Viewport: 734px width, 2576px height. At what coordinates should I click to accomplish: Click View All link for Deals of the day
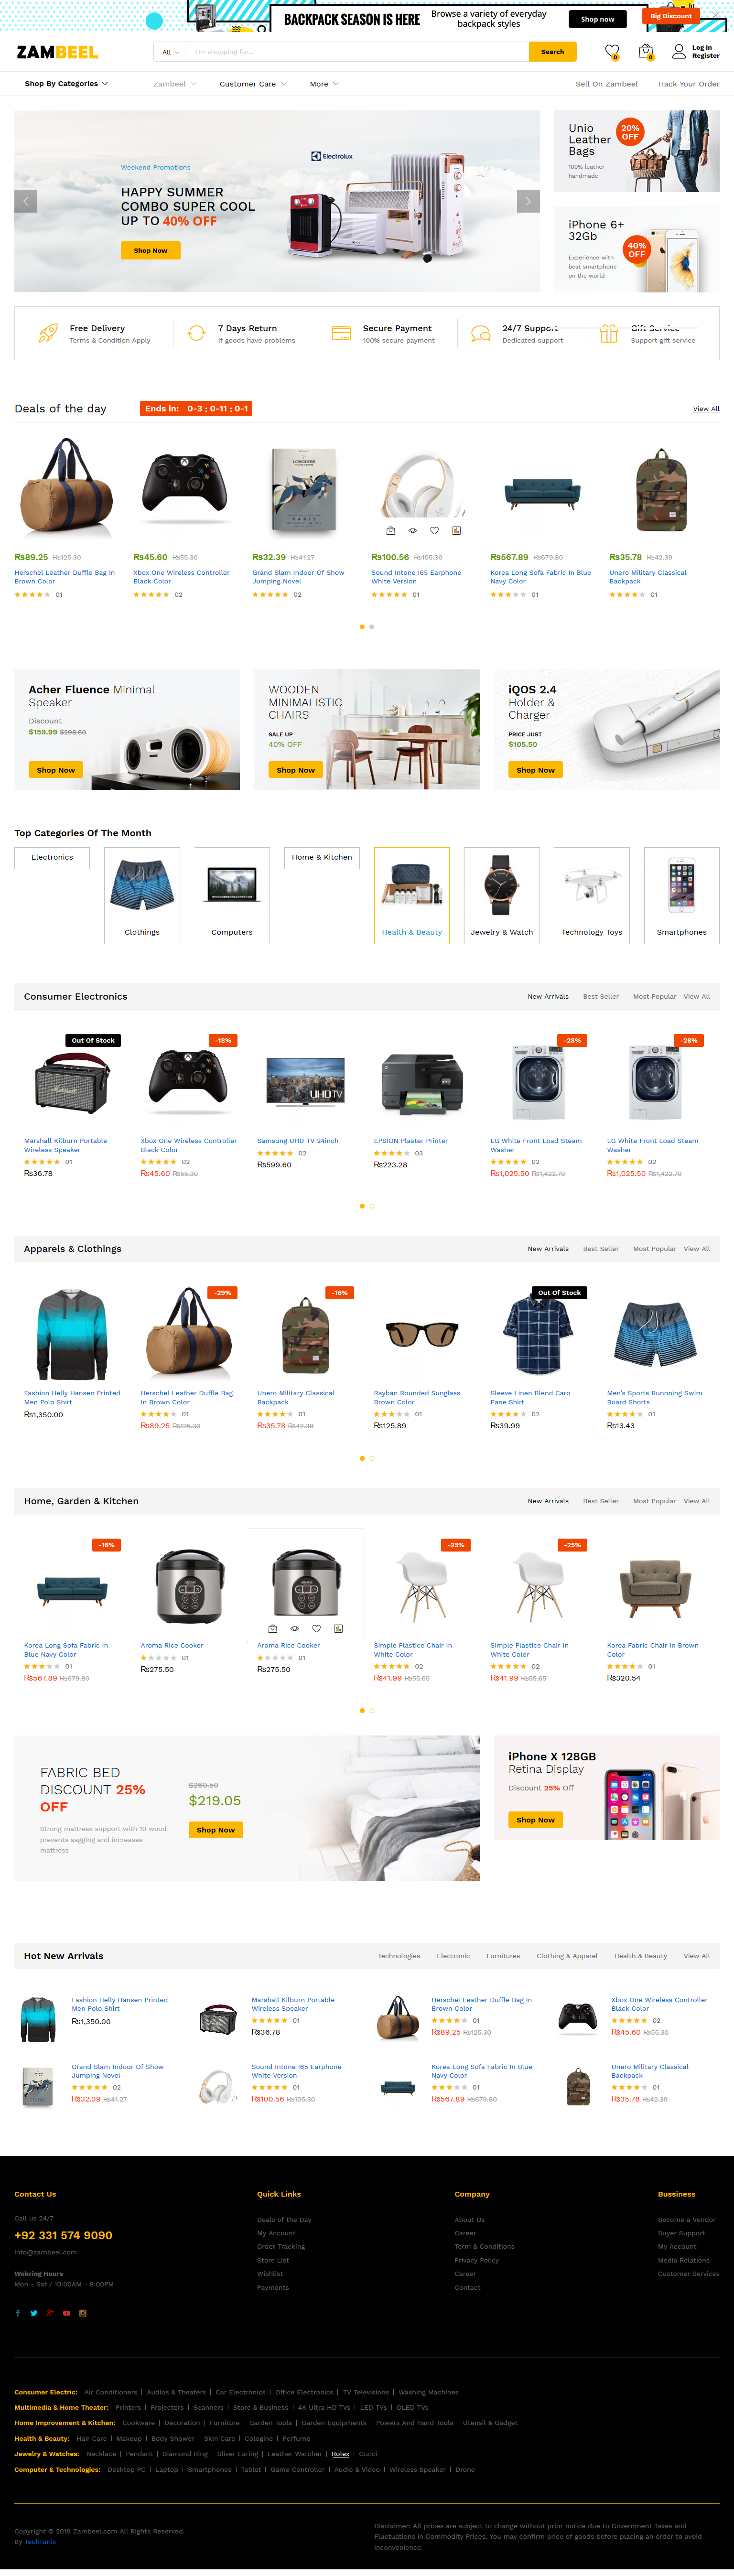tap(706, 409)
